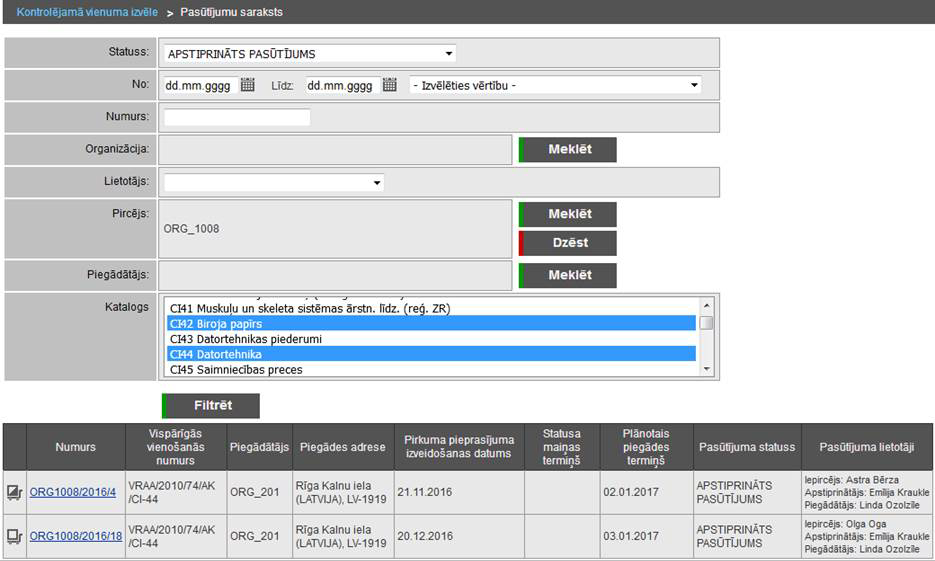Click the order icon beside ORG1008/2016/18

[x=14, y=536]
